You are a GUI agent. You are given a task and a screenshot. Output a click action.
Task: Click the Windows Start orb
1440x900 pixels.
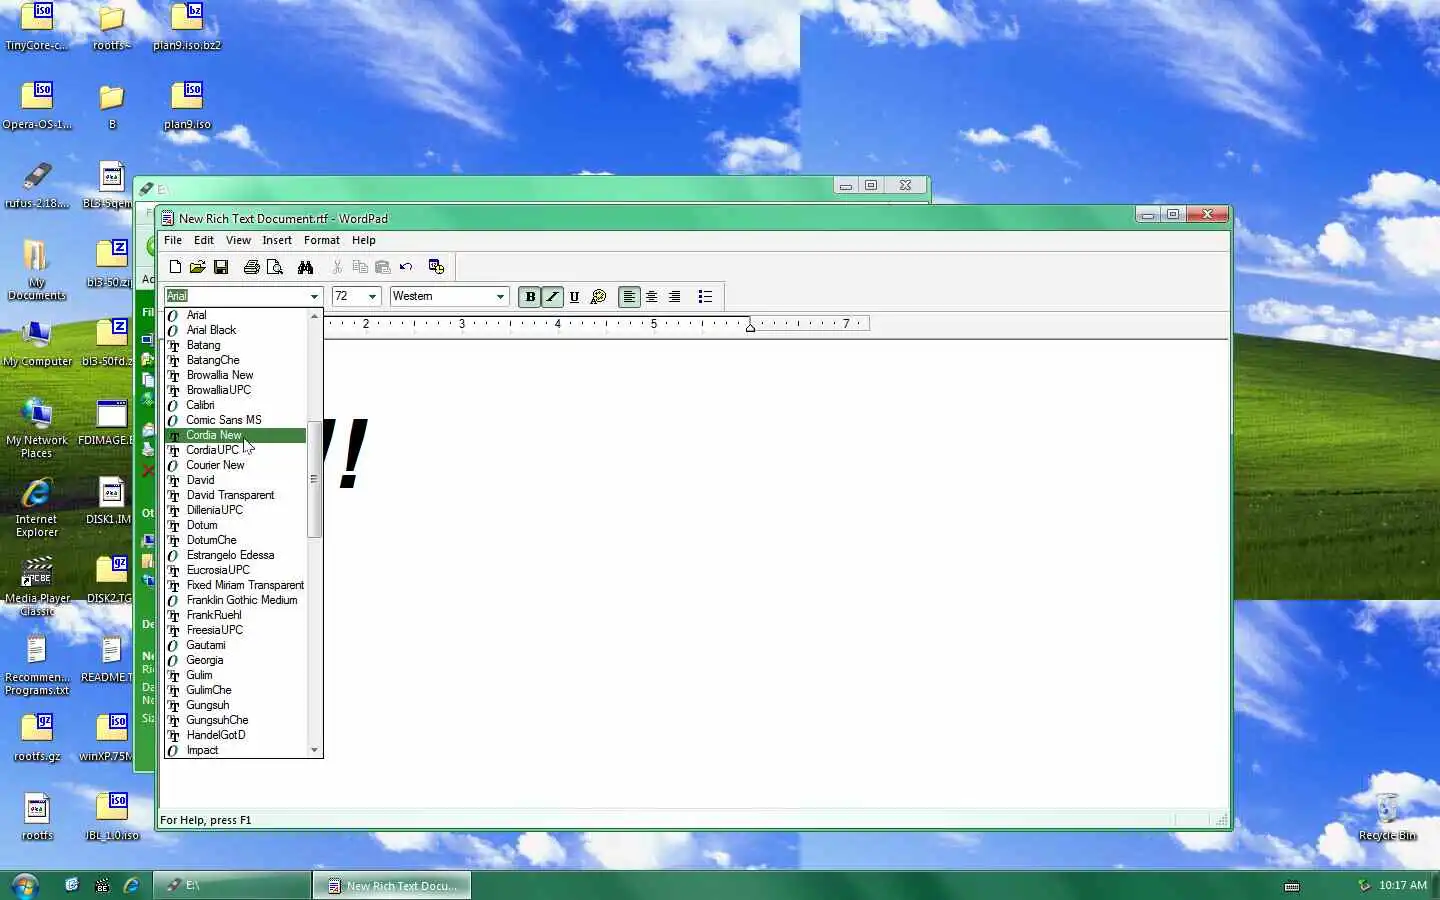[x=24, y=885]
